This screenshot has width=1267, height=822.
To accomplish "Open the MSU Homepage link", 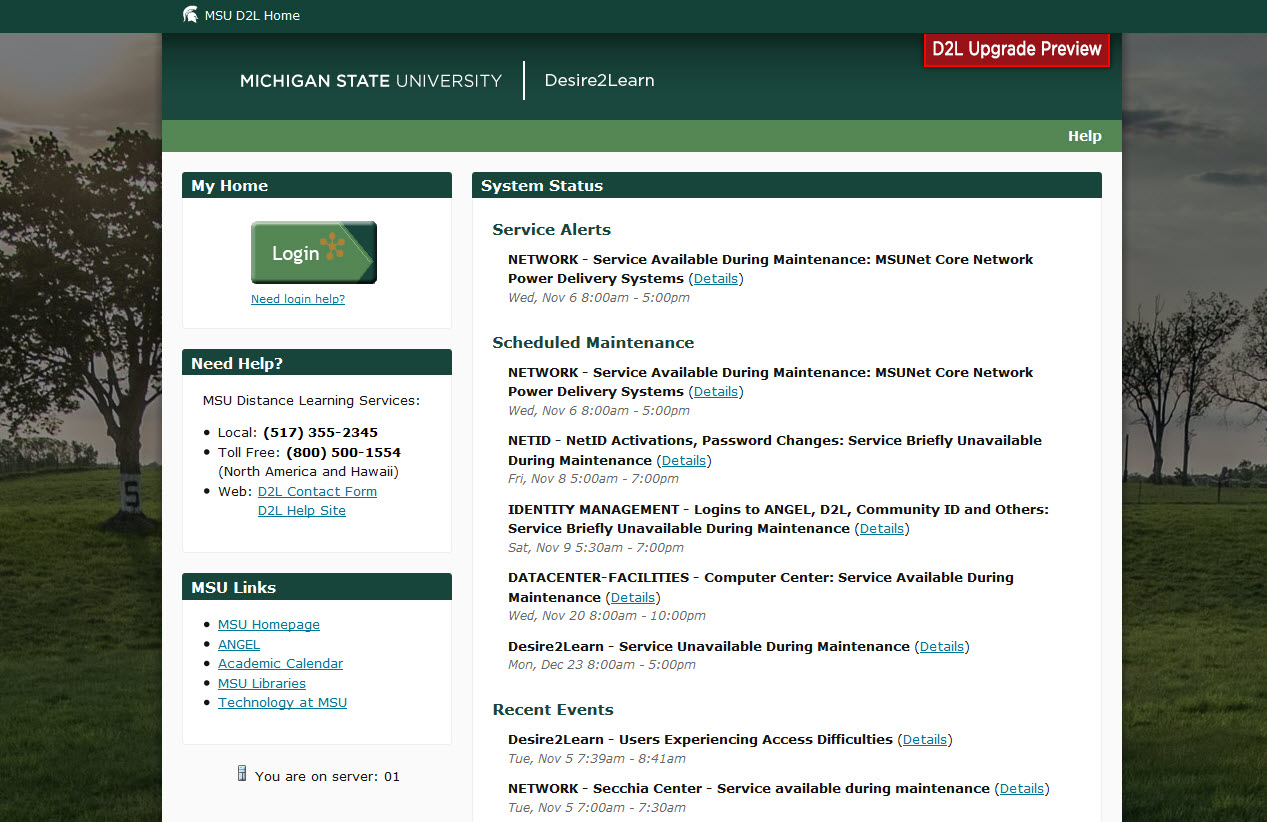I will click(268, 623).
